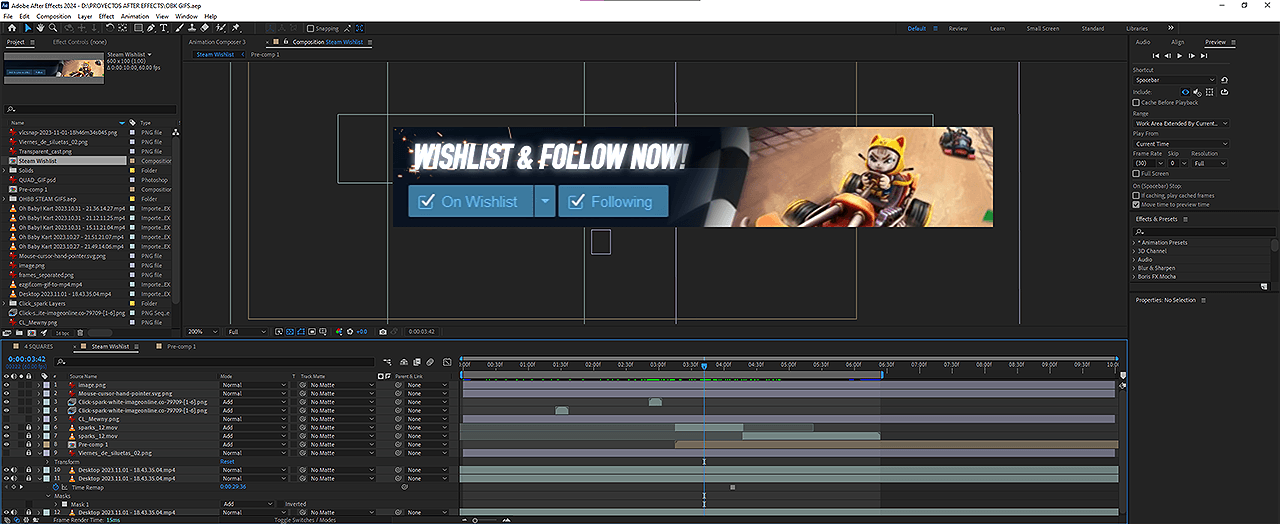1280x524 pixels.
Task: Click Reset for the Transform property
Action: pos(227,462)
